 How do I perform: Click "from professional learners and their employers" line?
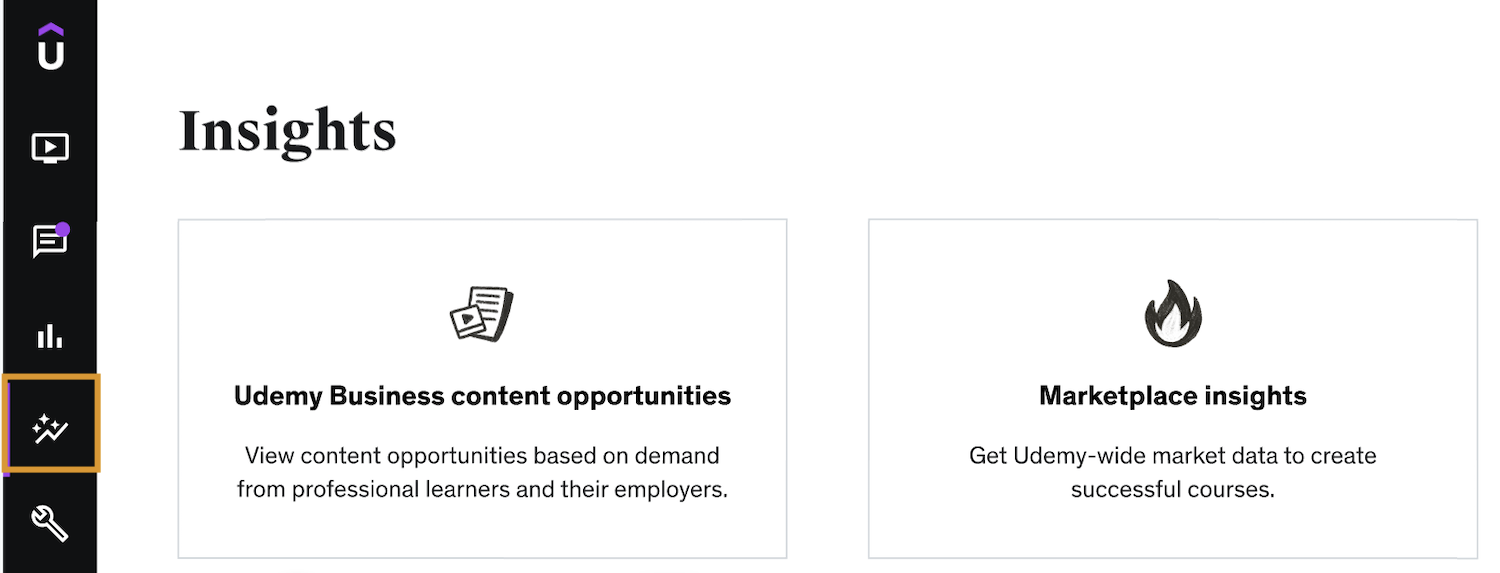click(x=482, y=491)
